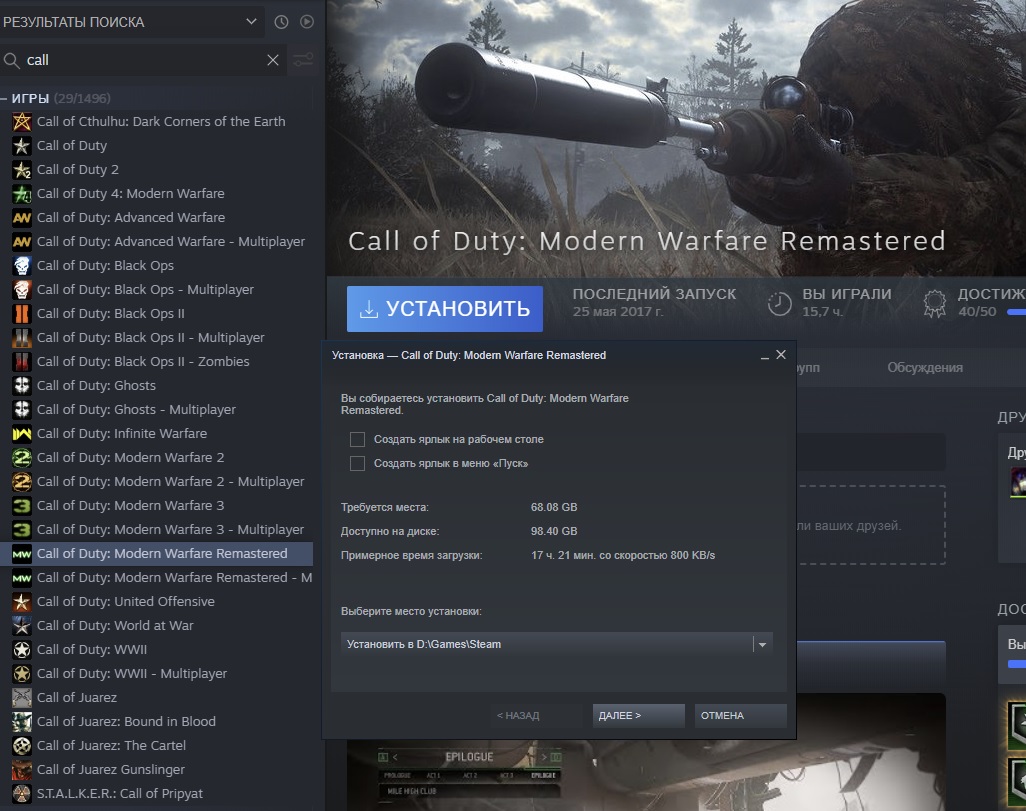Screen dimensions: 1026x811
Task: Clear the search field with the X icon
Action: [273, 60]
